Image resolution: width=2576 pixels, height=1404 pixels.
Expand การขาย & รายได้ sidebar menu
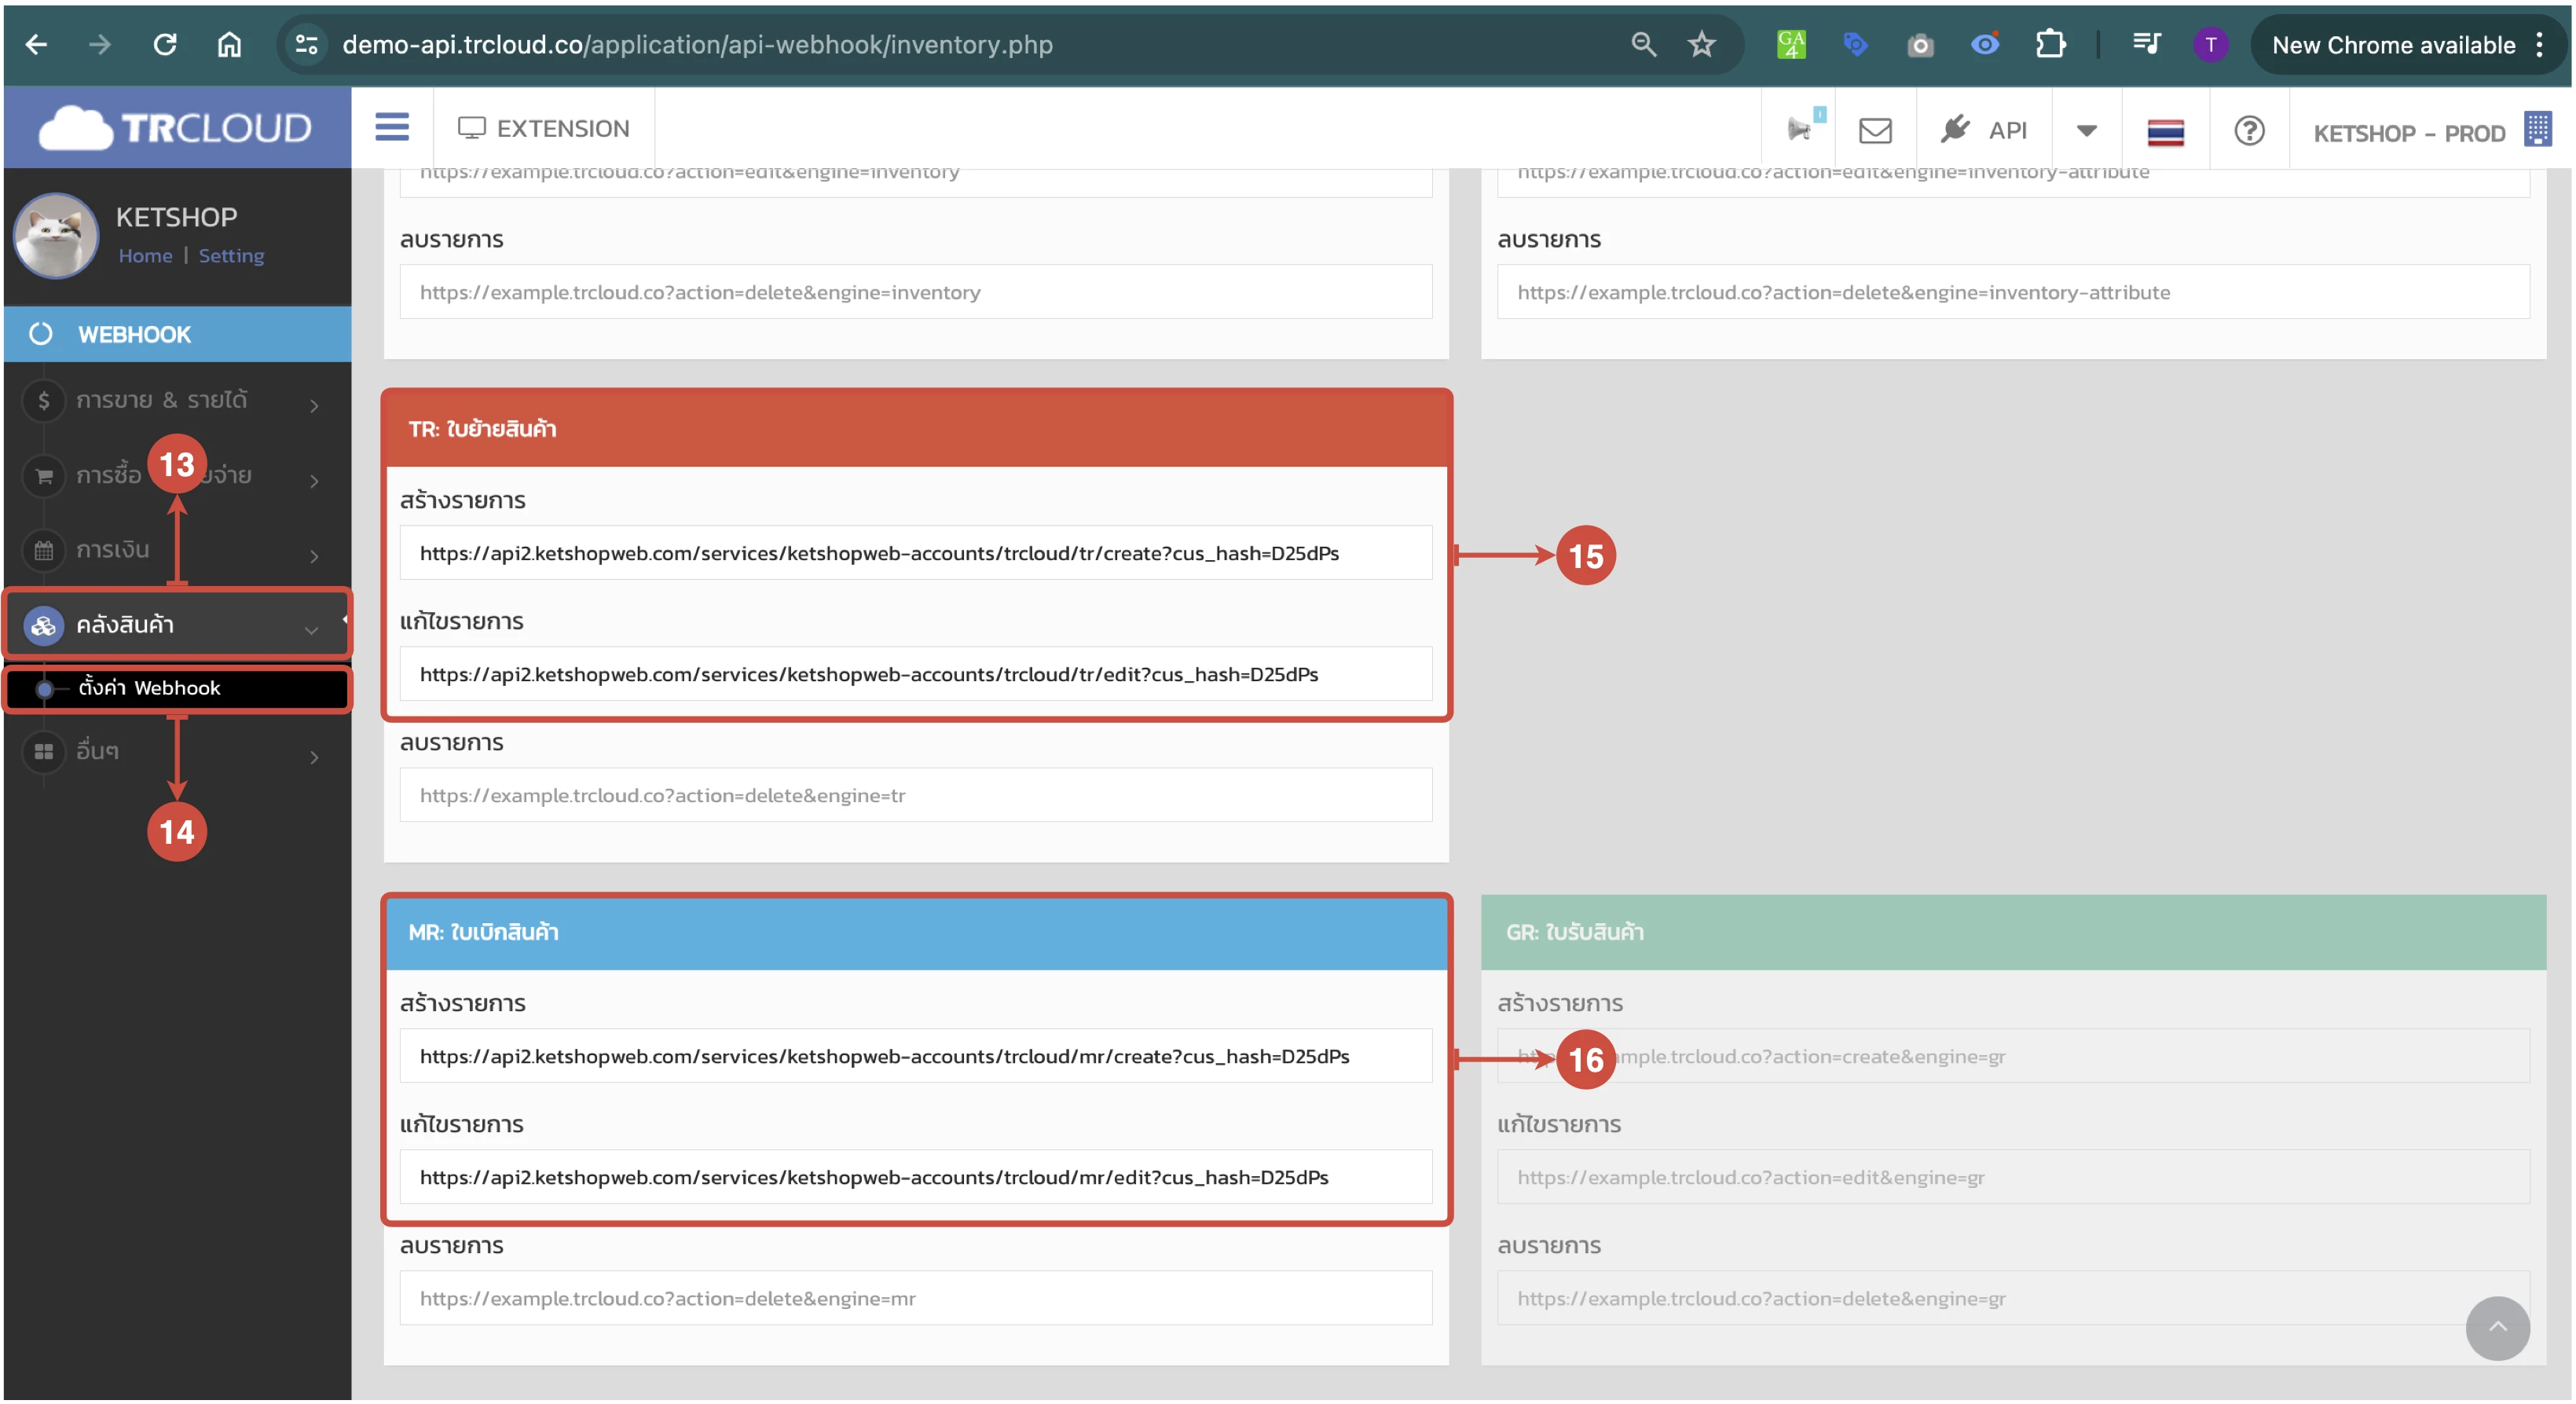175,400
